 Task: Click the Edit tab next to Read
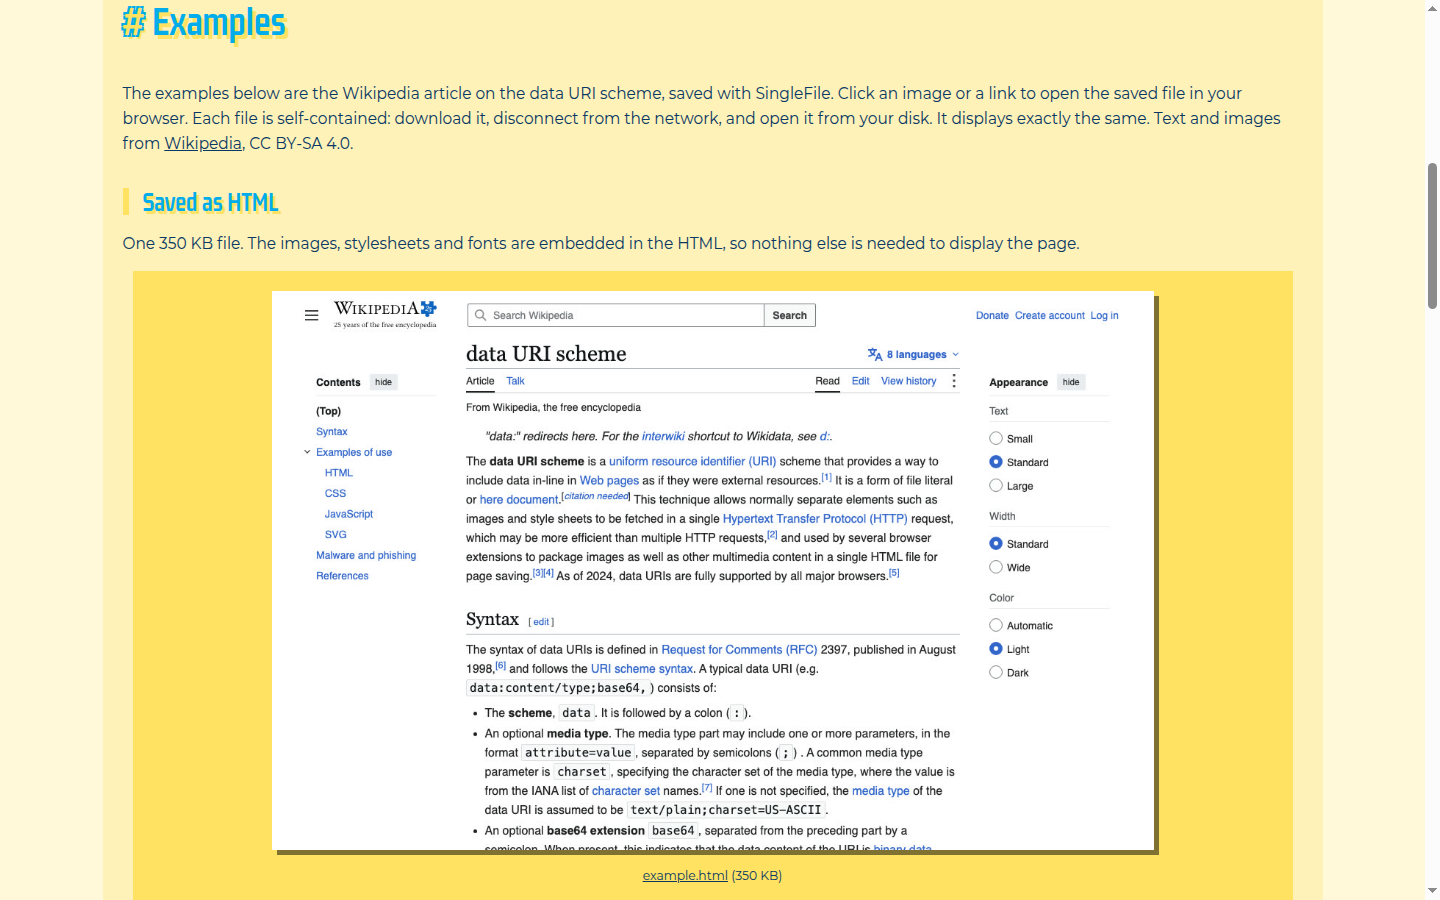pyautogui.click(x=861, y=381)
